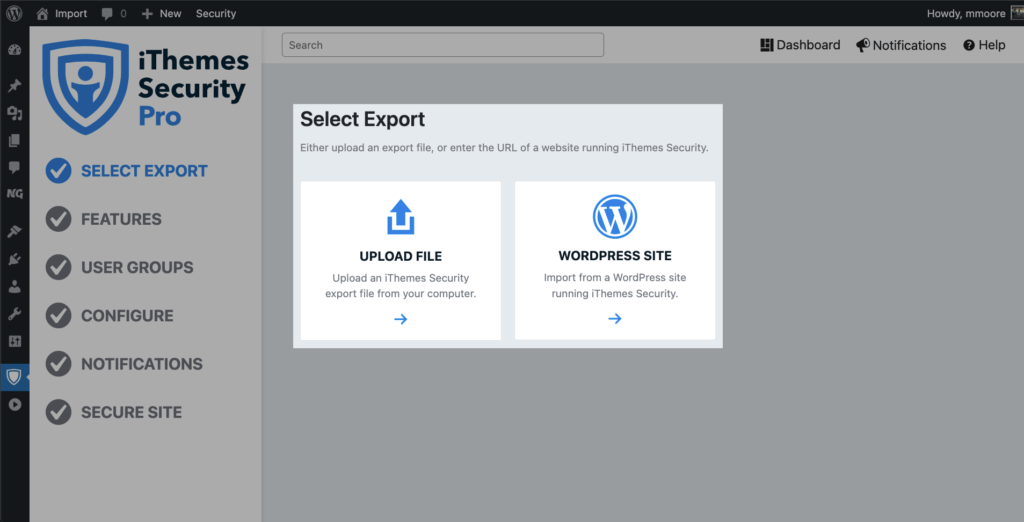
Task: Open the Comments icon in the sidebar
Action: tap(14, 168)
